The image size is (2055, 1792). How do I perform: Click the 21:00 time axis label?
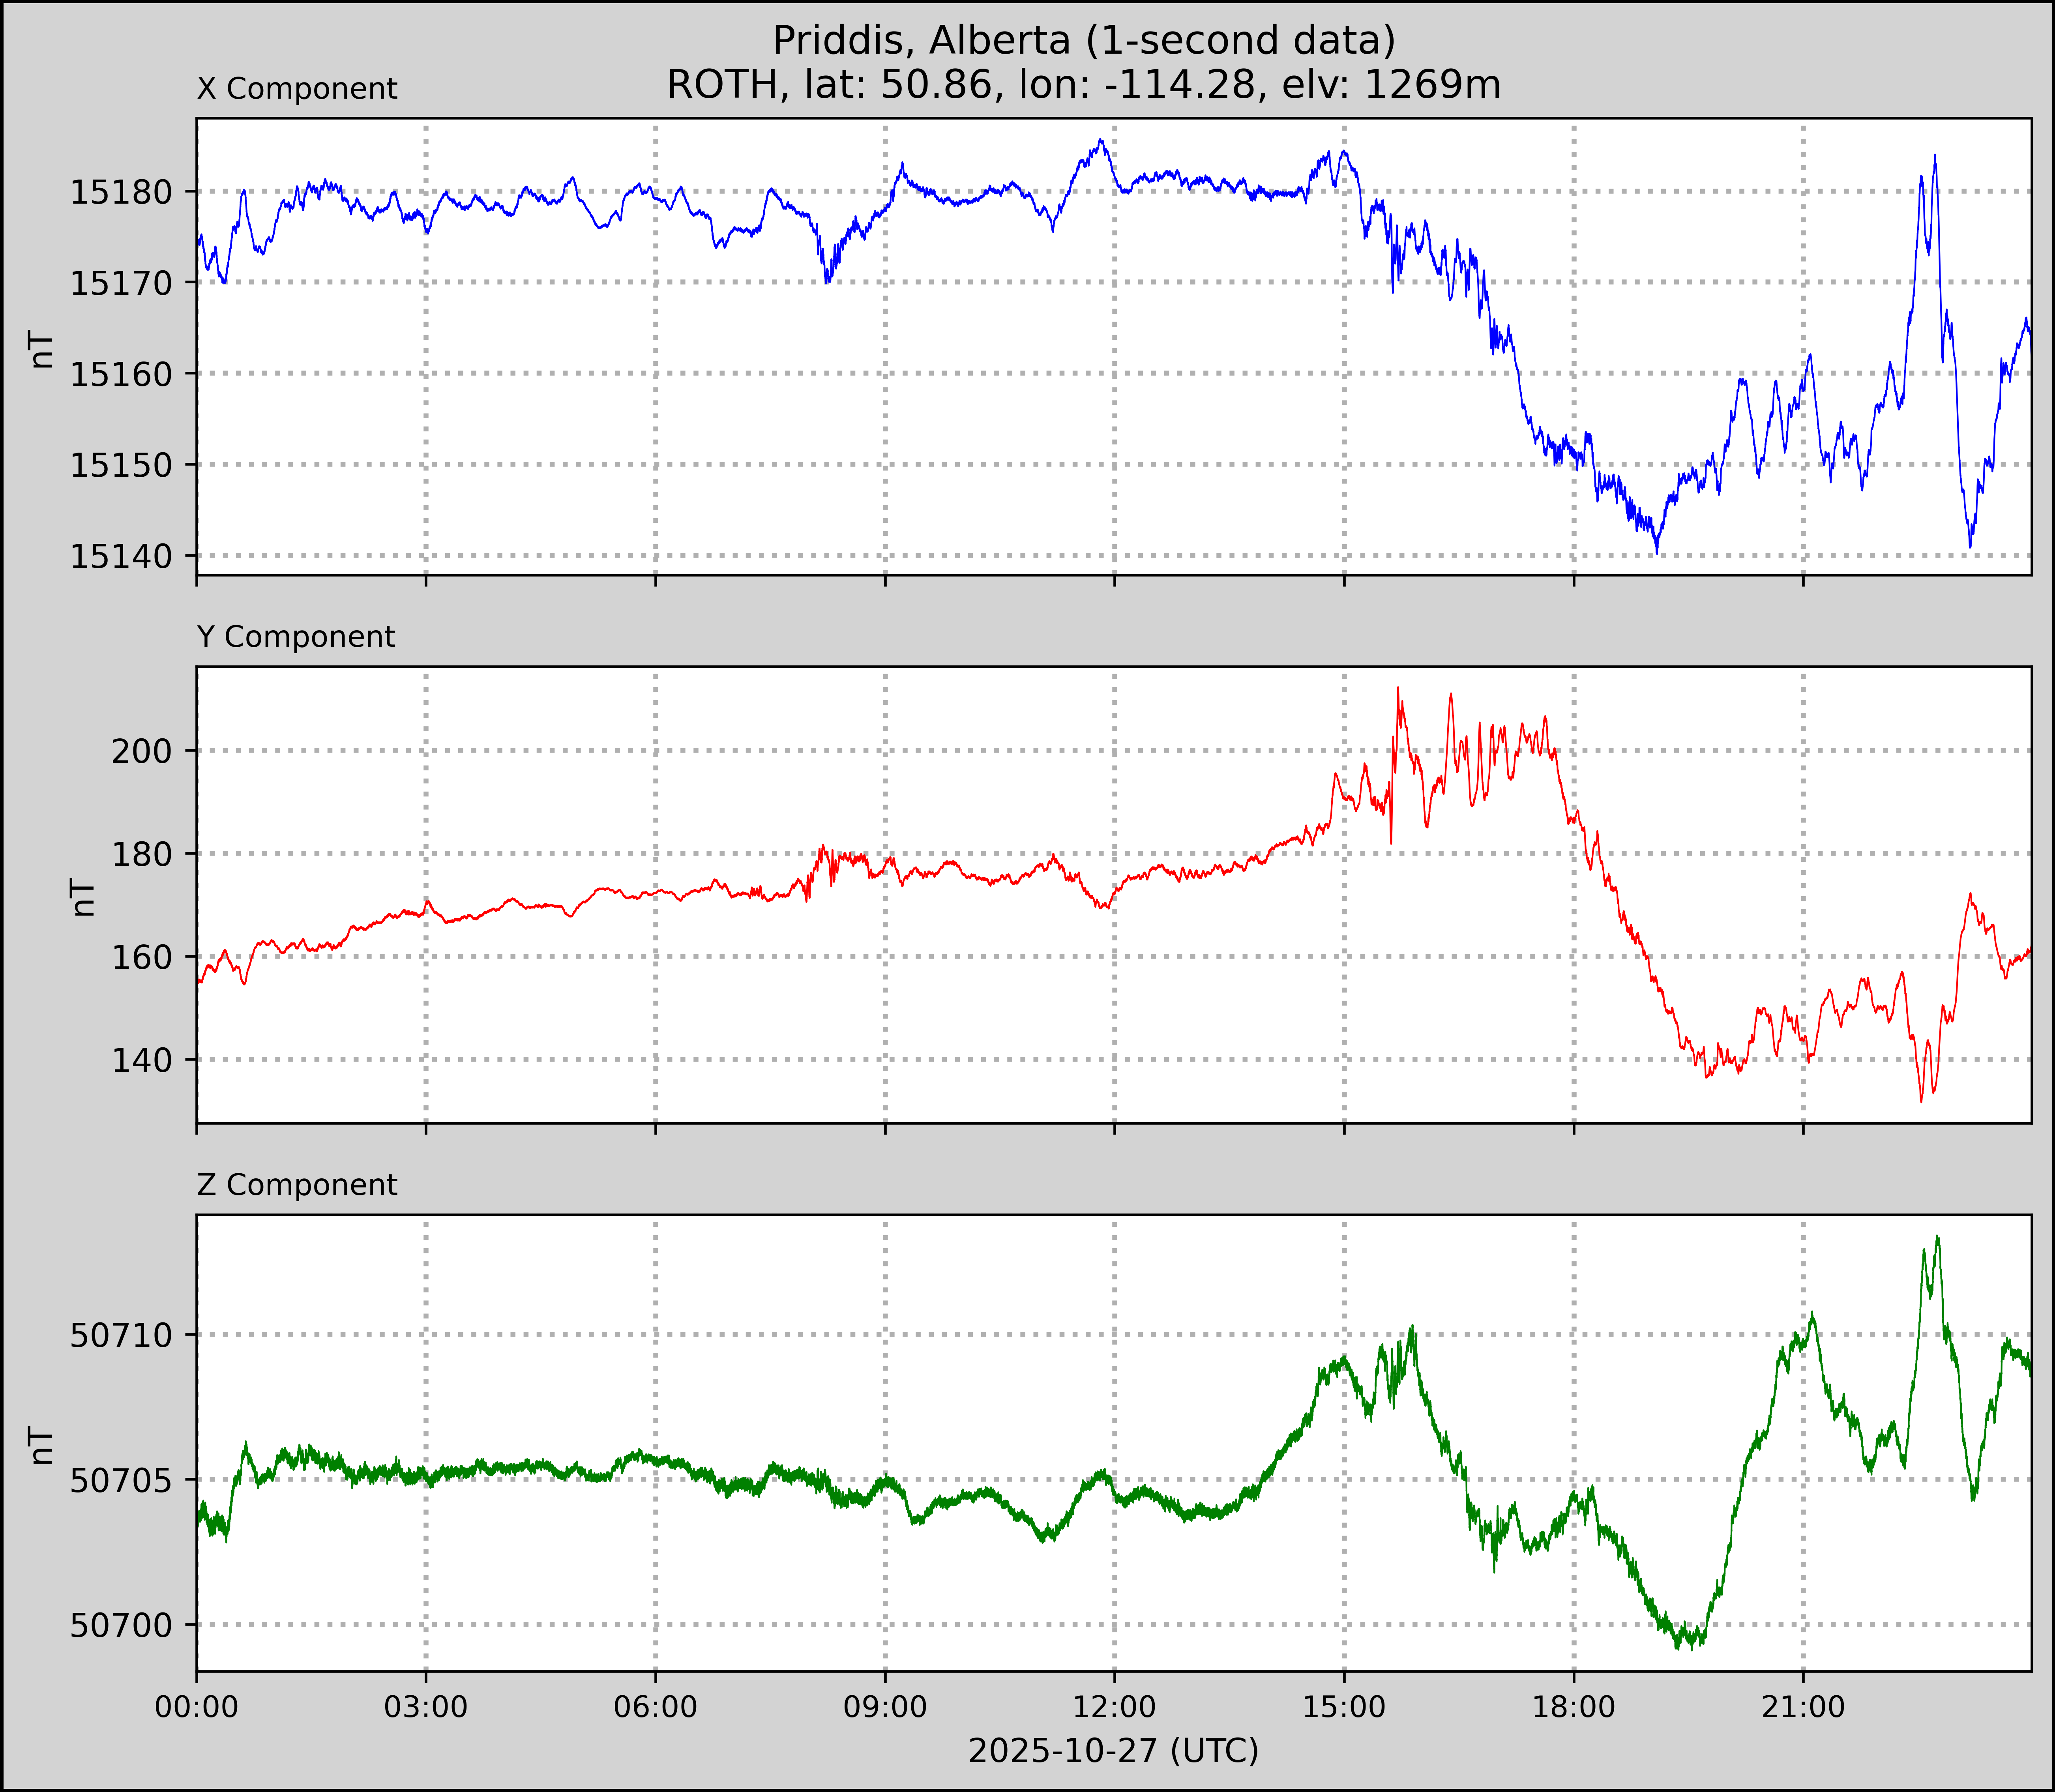pos(1803,1707)
